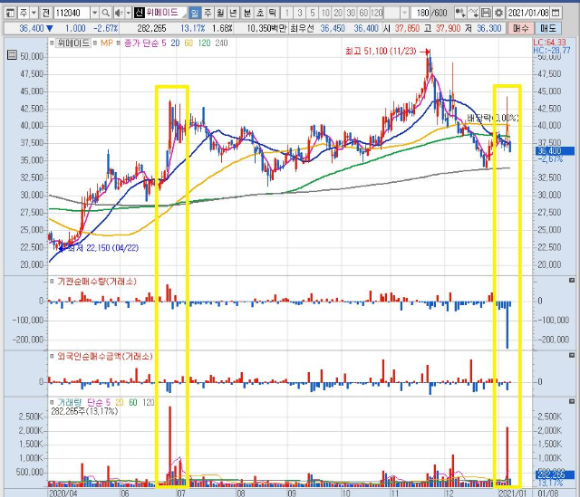Click the 전 button beside the code

(46, 13)
